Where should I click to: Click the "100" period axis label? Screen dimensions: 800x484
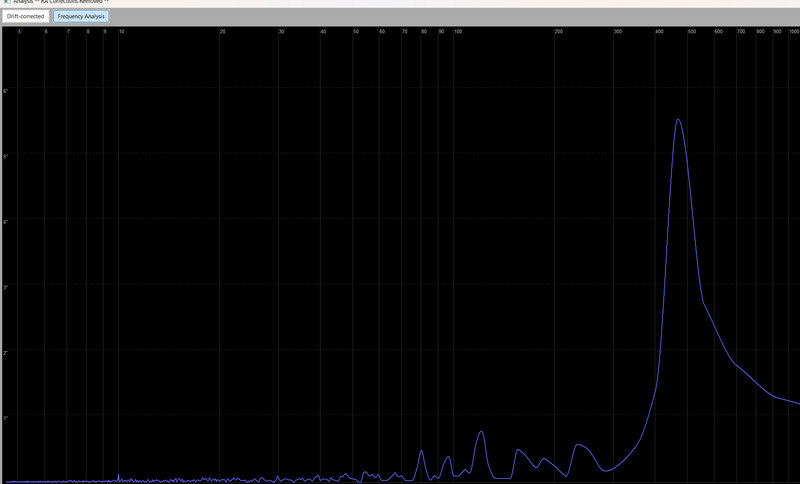[458, 32]
